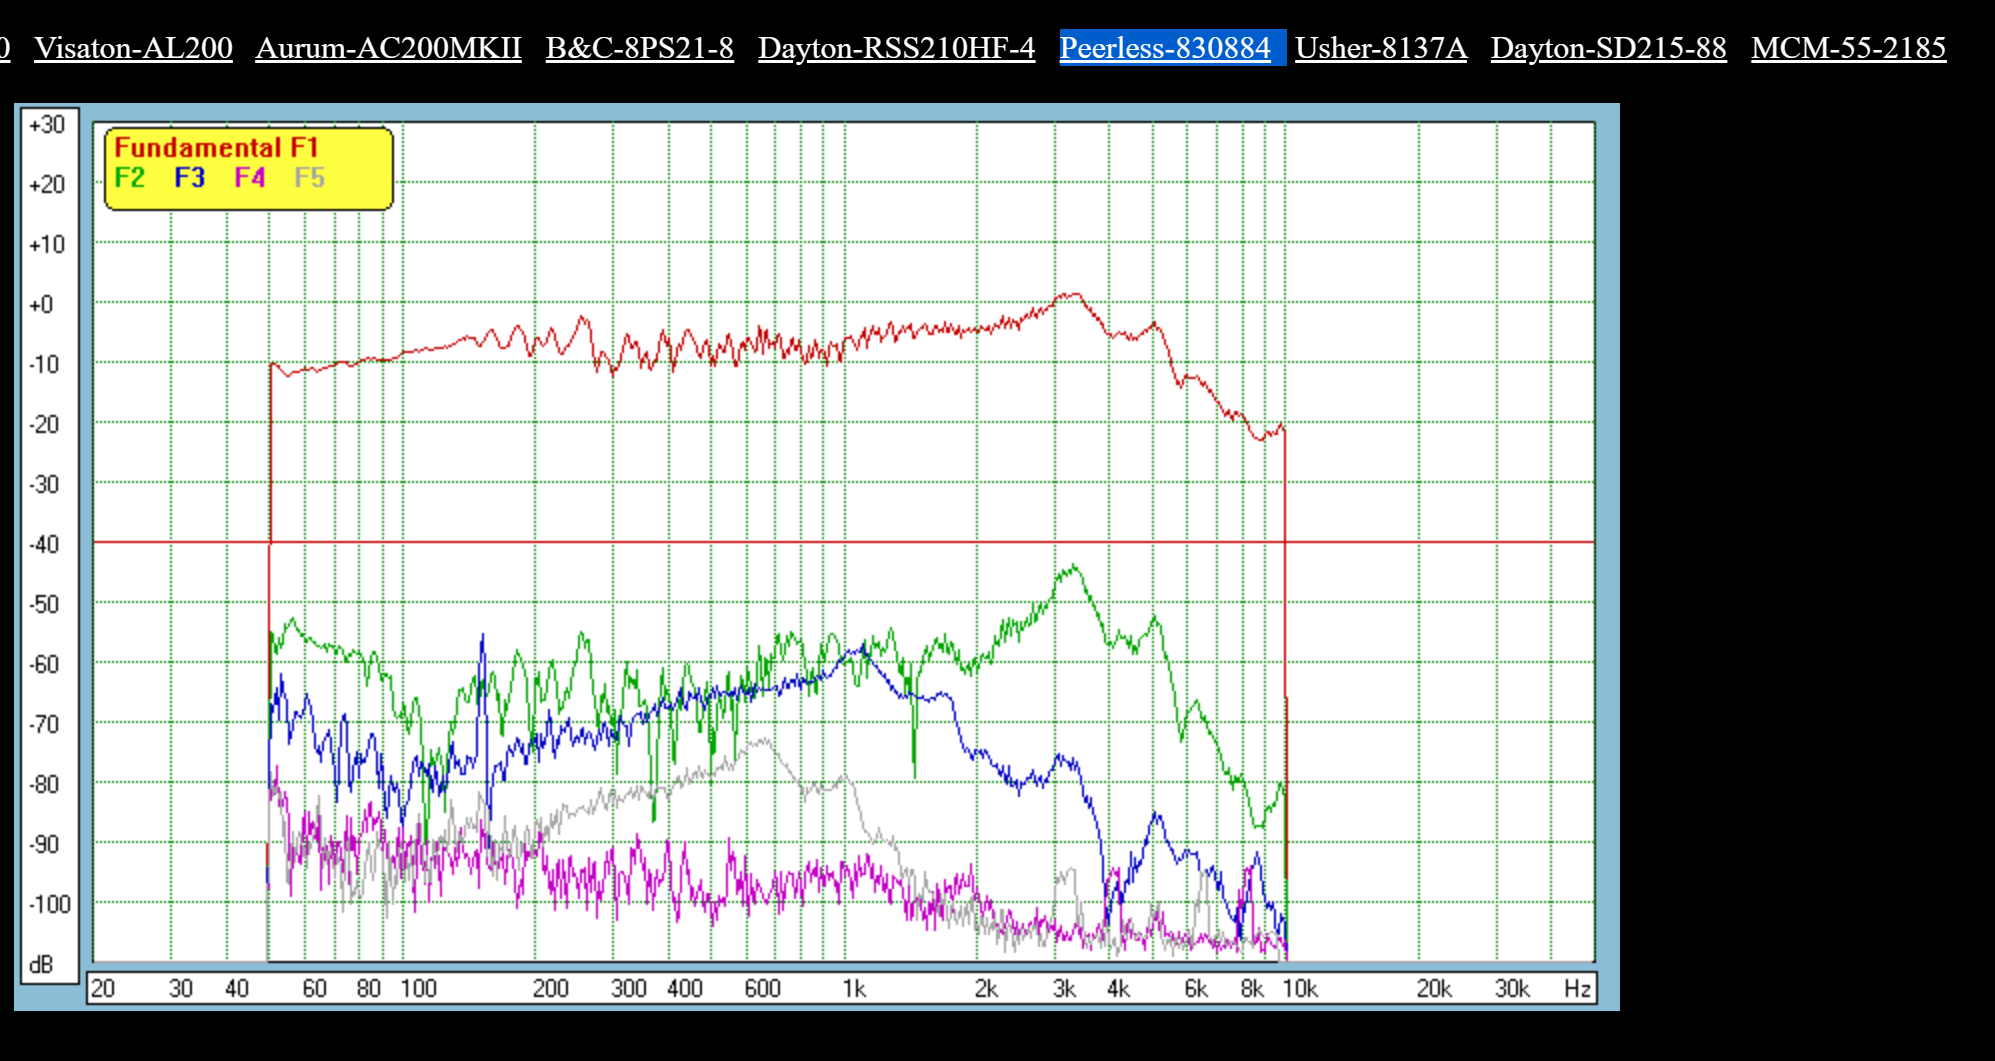Click the green F2 legend label
1995x1061 pixels.
(x=130, y=178)
